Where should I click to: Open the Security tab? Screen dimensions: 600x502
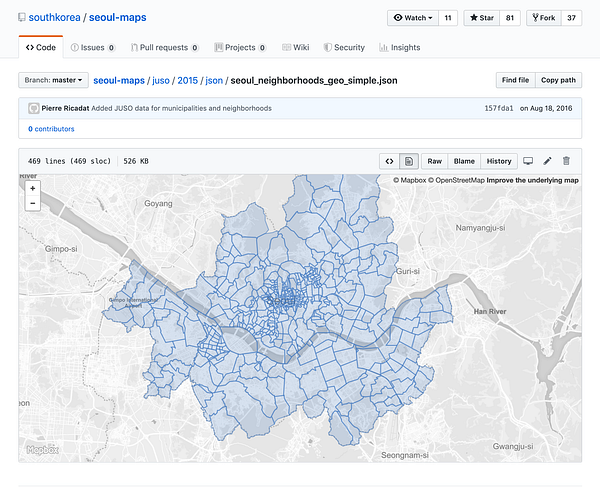(344, 47)
